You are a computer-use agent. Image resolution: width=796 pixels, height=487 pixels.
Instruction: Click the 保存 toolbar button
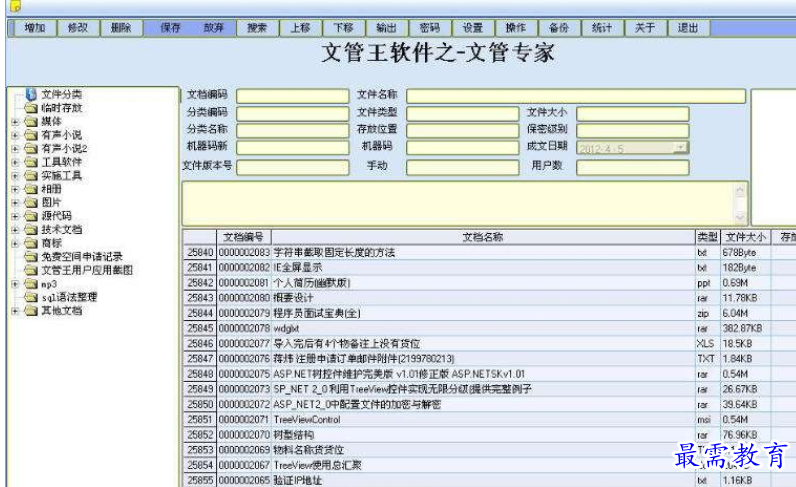170,28
